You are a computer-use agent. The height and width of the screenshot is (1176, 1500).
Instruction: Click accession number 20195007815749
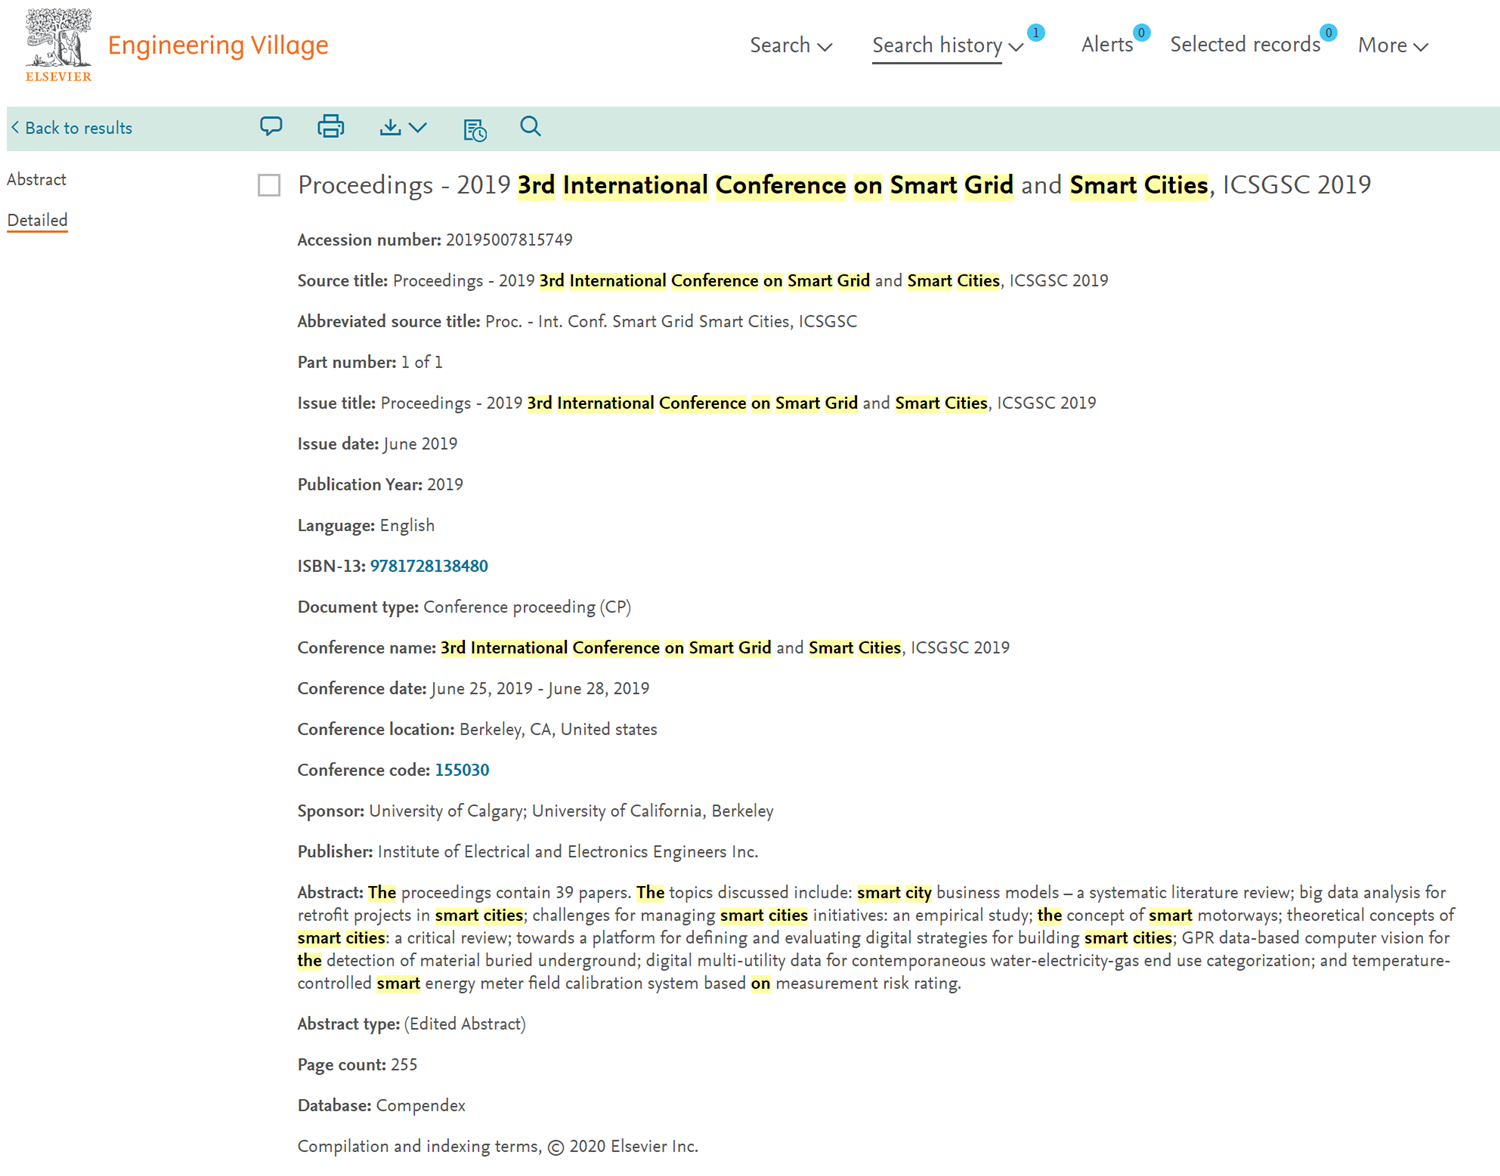(509, 240)
